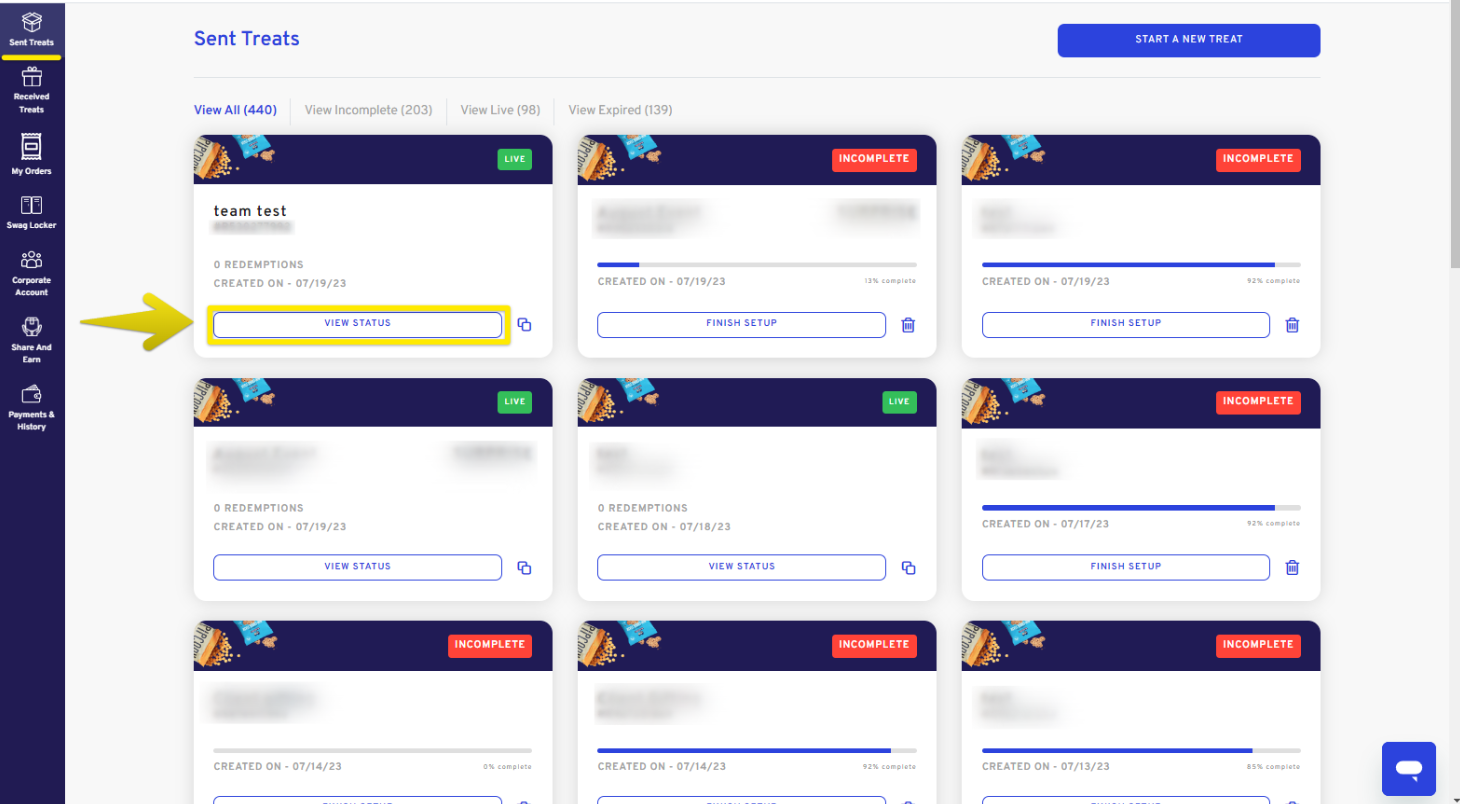Delete the treat created 07/17/23 via trash icon
The height and width of the screenshot is (804, 1460).
1292,568
